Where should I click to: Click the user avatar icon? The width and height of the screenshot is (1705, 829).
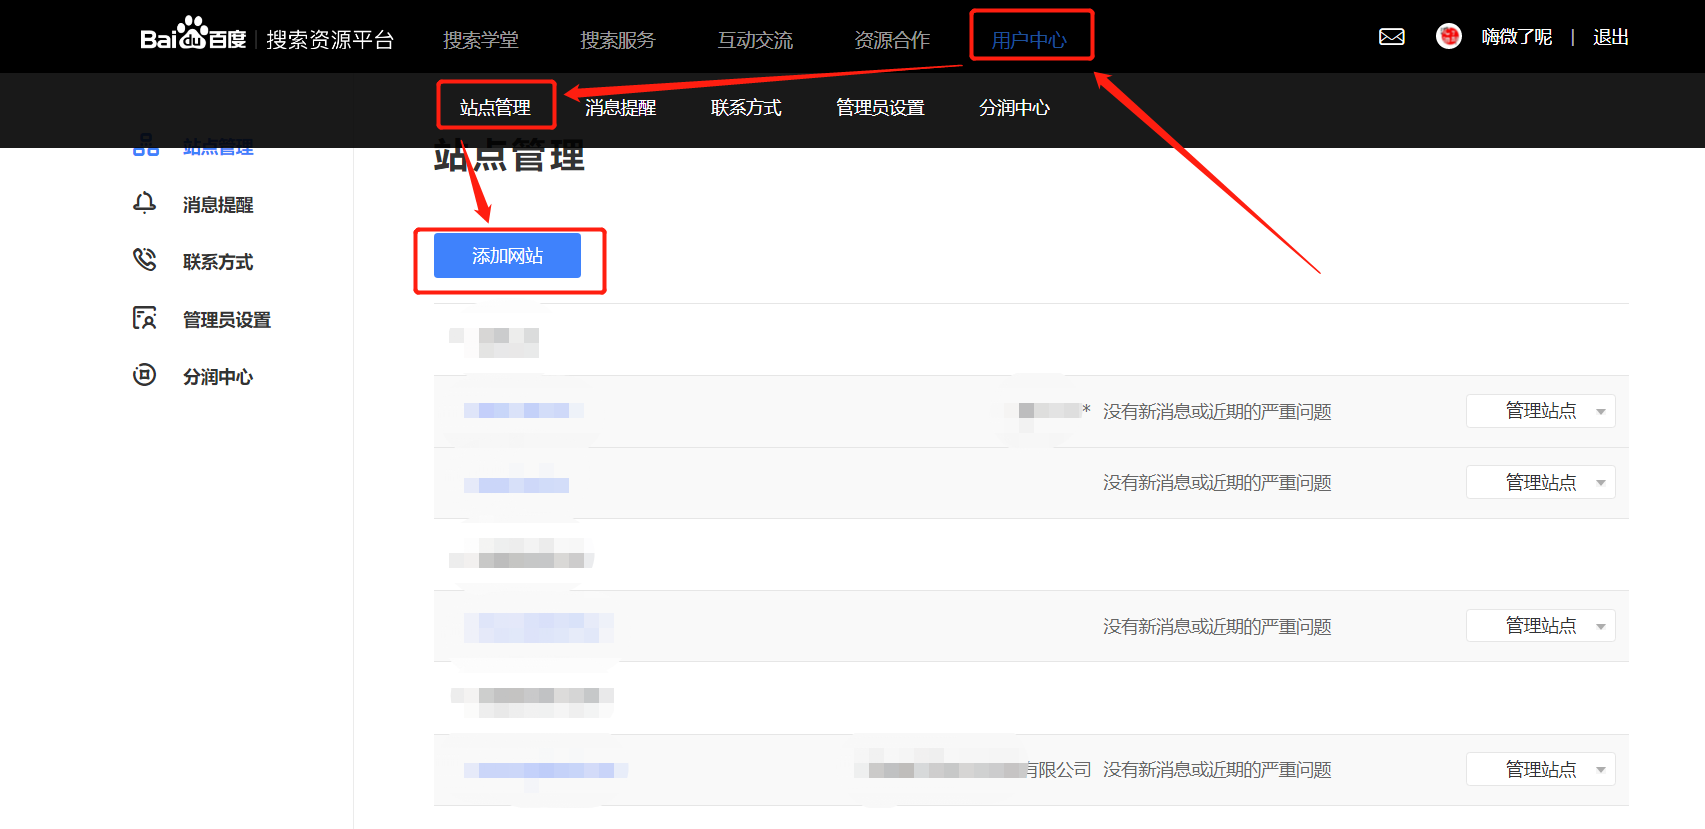pyautogui.click(x=1448, y=37)
